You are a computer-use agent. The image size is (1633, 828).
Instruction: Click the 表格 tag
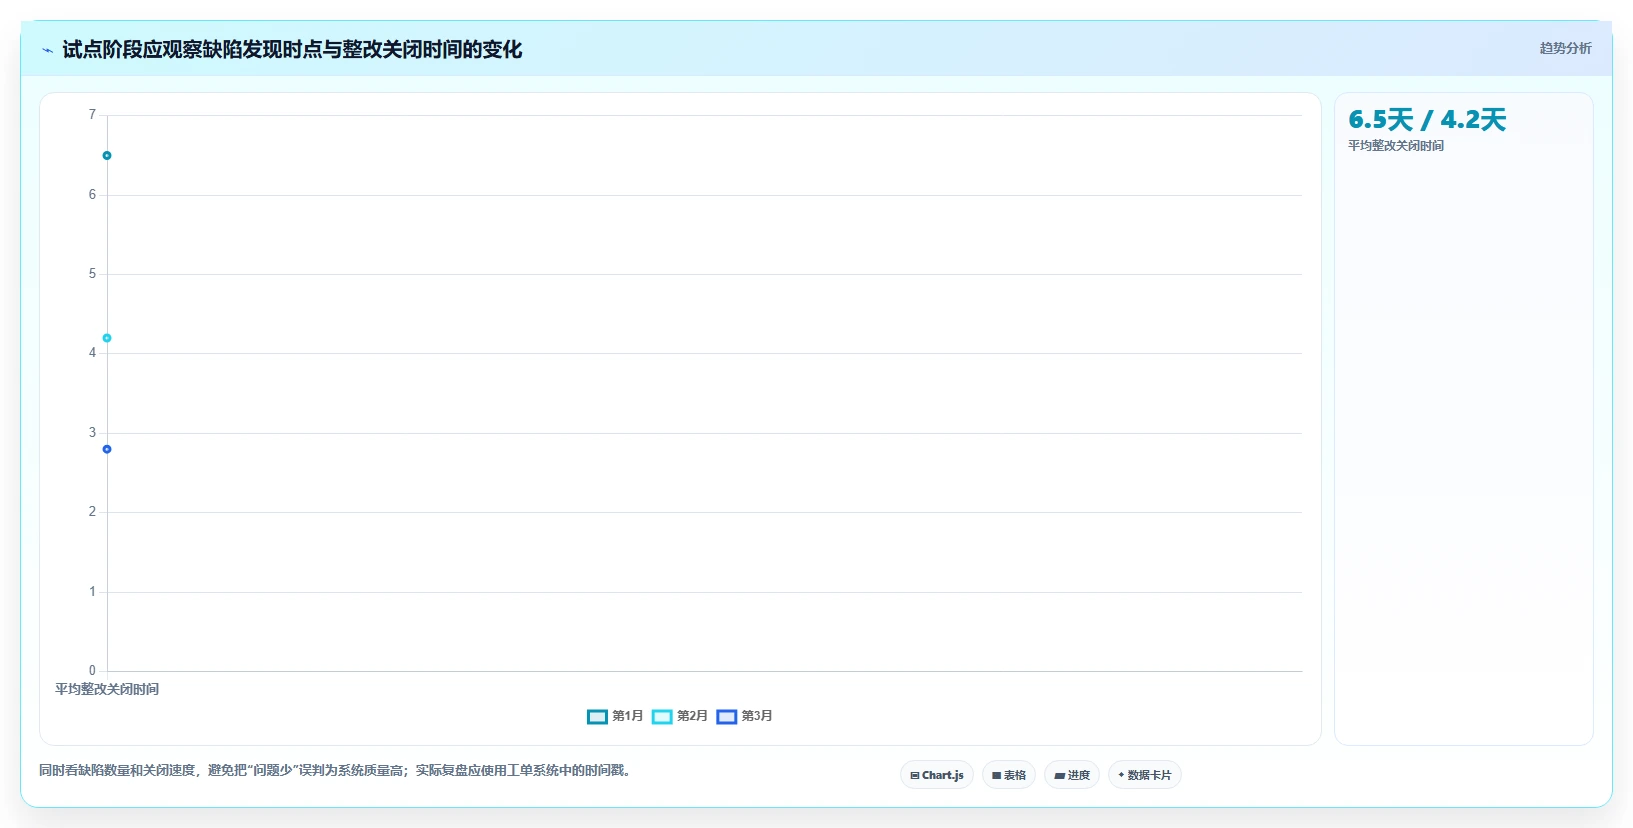tap(1009, 775)
